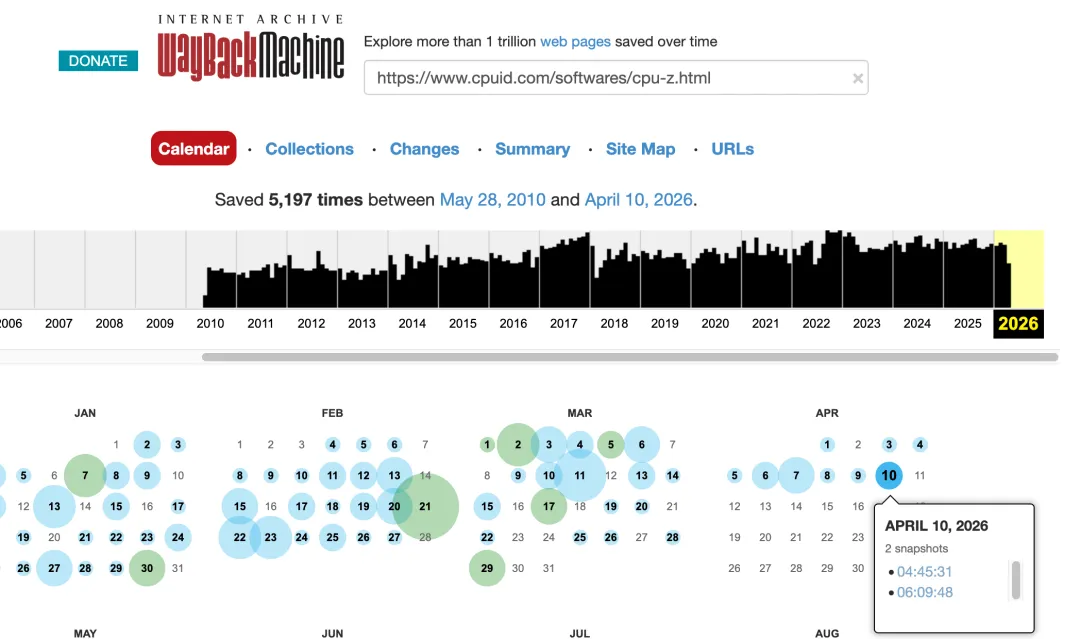Select March 6 capture day
Screen dimensions: 1080x639
(x=641, y=444)
